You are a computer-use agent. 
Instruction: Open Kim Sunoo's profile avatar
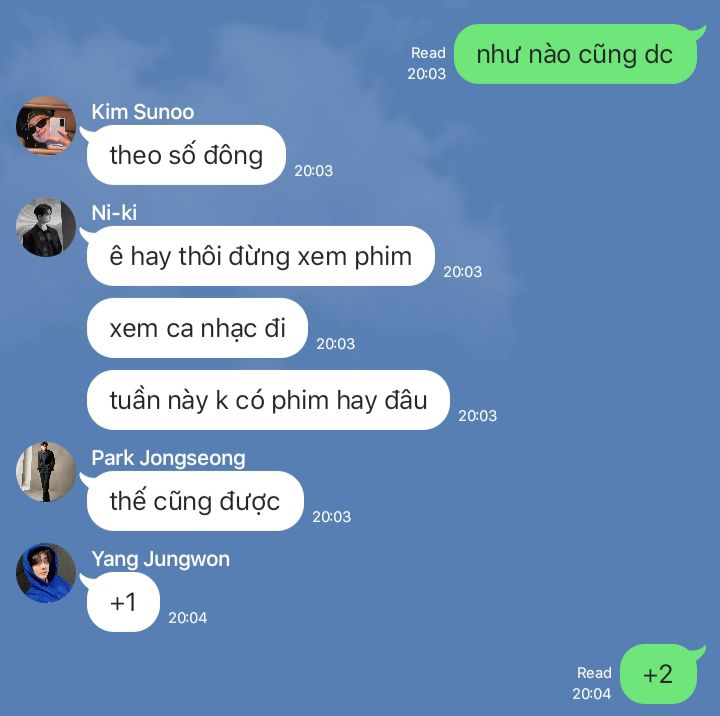[x=46, y=126]
